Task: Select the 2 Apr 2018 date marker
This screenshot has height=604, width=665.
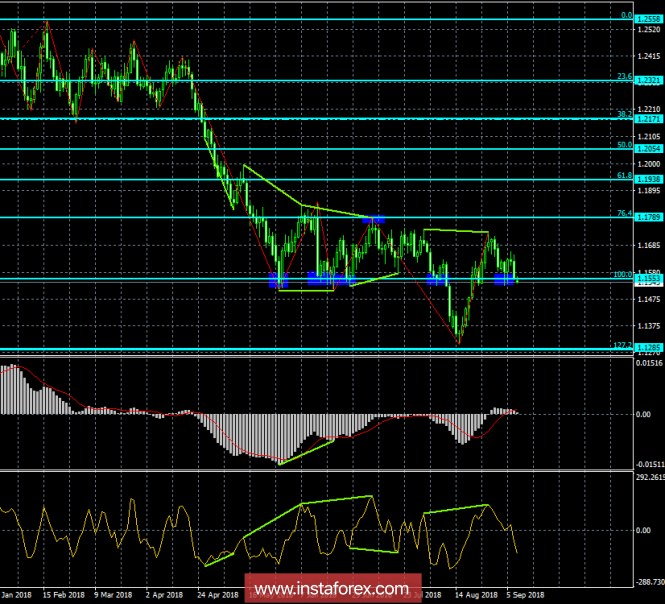Action: [x=164, y=595]
